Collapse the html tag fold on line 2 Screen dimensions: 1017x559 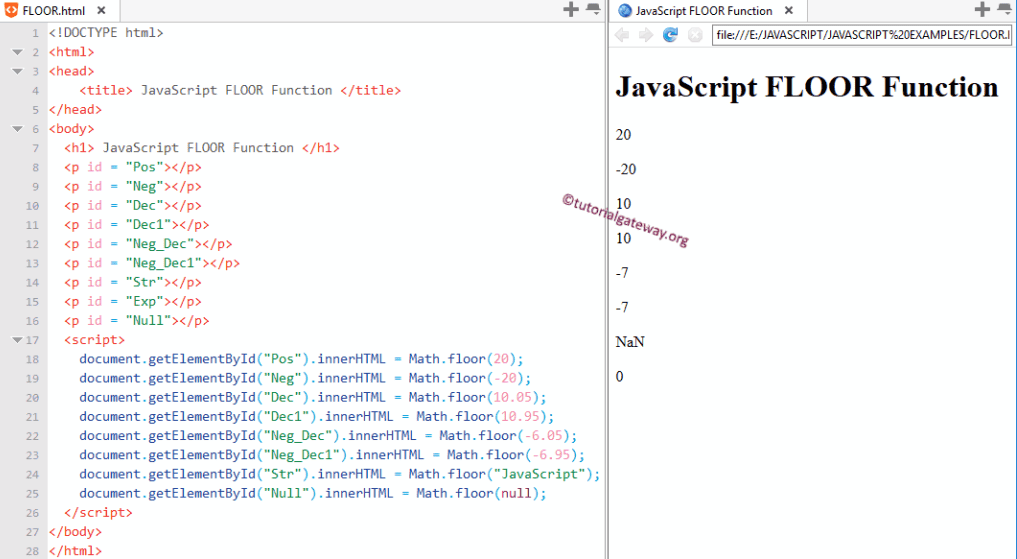coord(18,52)
